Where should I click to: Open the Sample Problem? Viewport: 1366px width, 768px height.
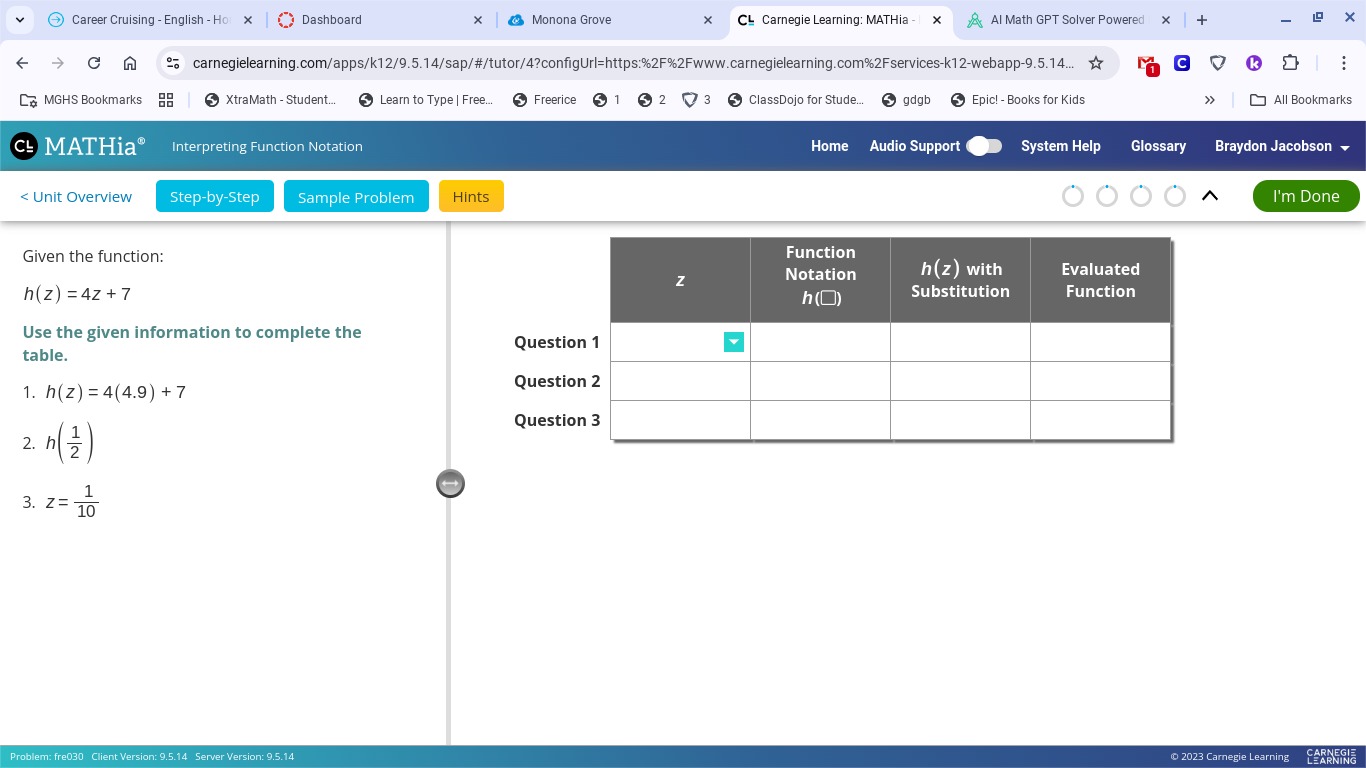click(356, 196)
